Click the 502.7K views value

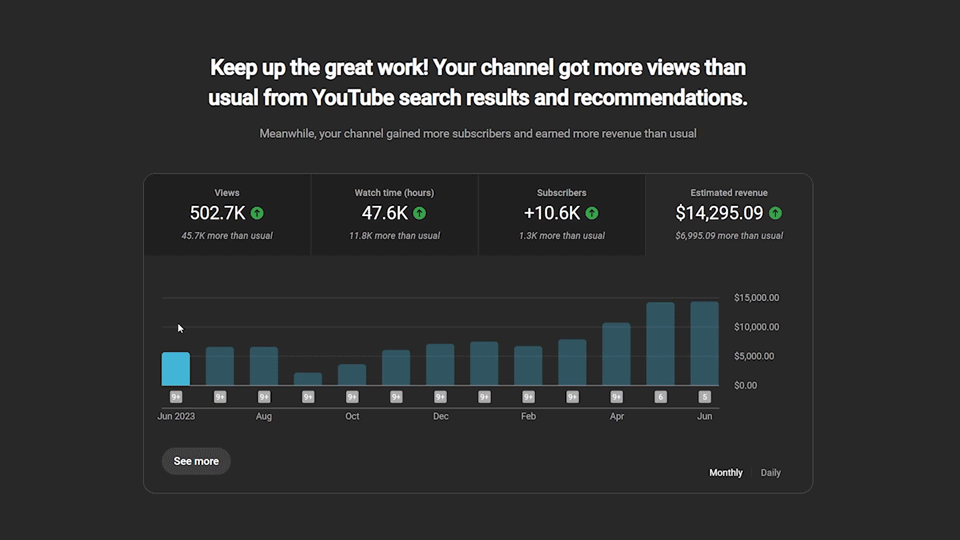217,213
